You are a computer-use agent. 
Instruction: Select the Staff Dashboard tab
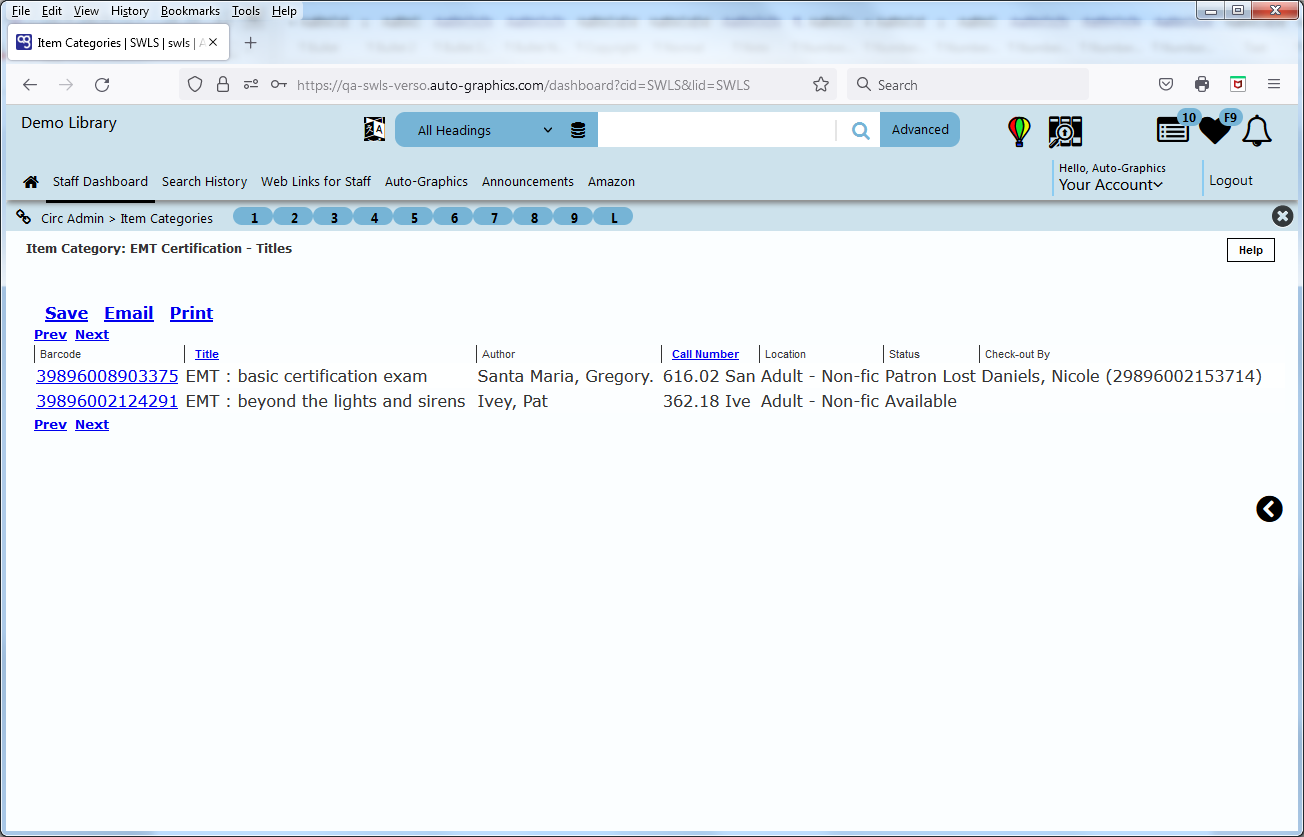point(100,182)
